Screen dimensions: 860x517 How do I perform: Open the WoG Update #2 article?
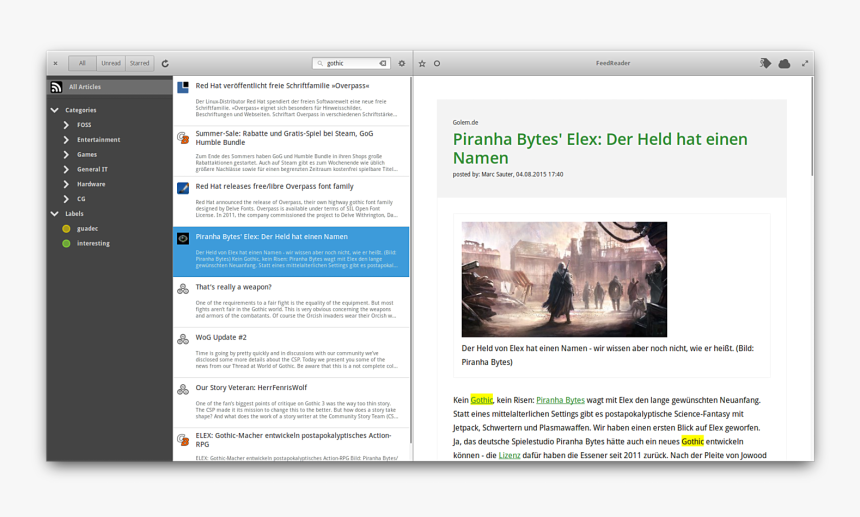(291, 353)
